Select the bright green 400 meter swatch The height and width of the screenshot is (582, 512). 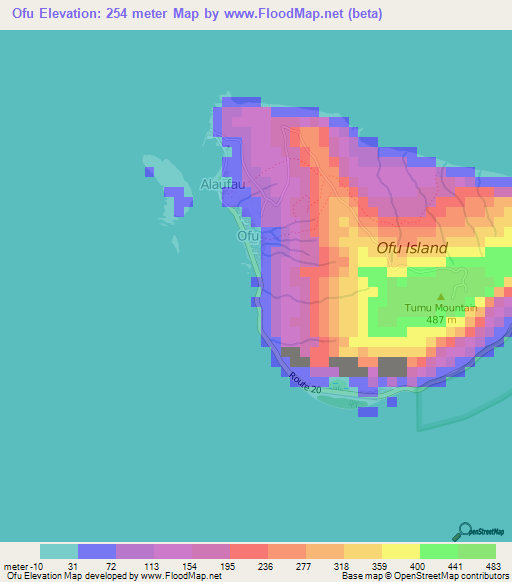(439, 552)
